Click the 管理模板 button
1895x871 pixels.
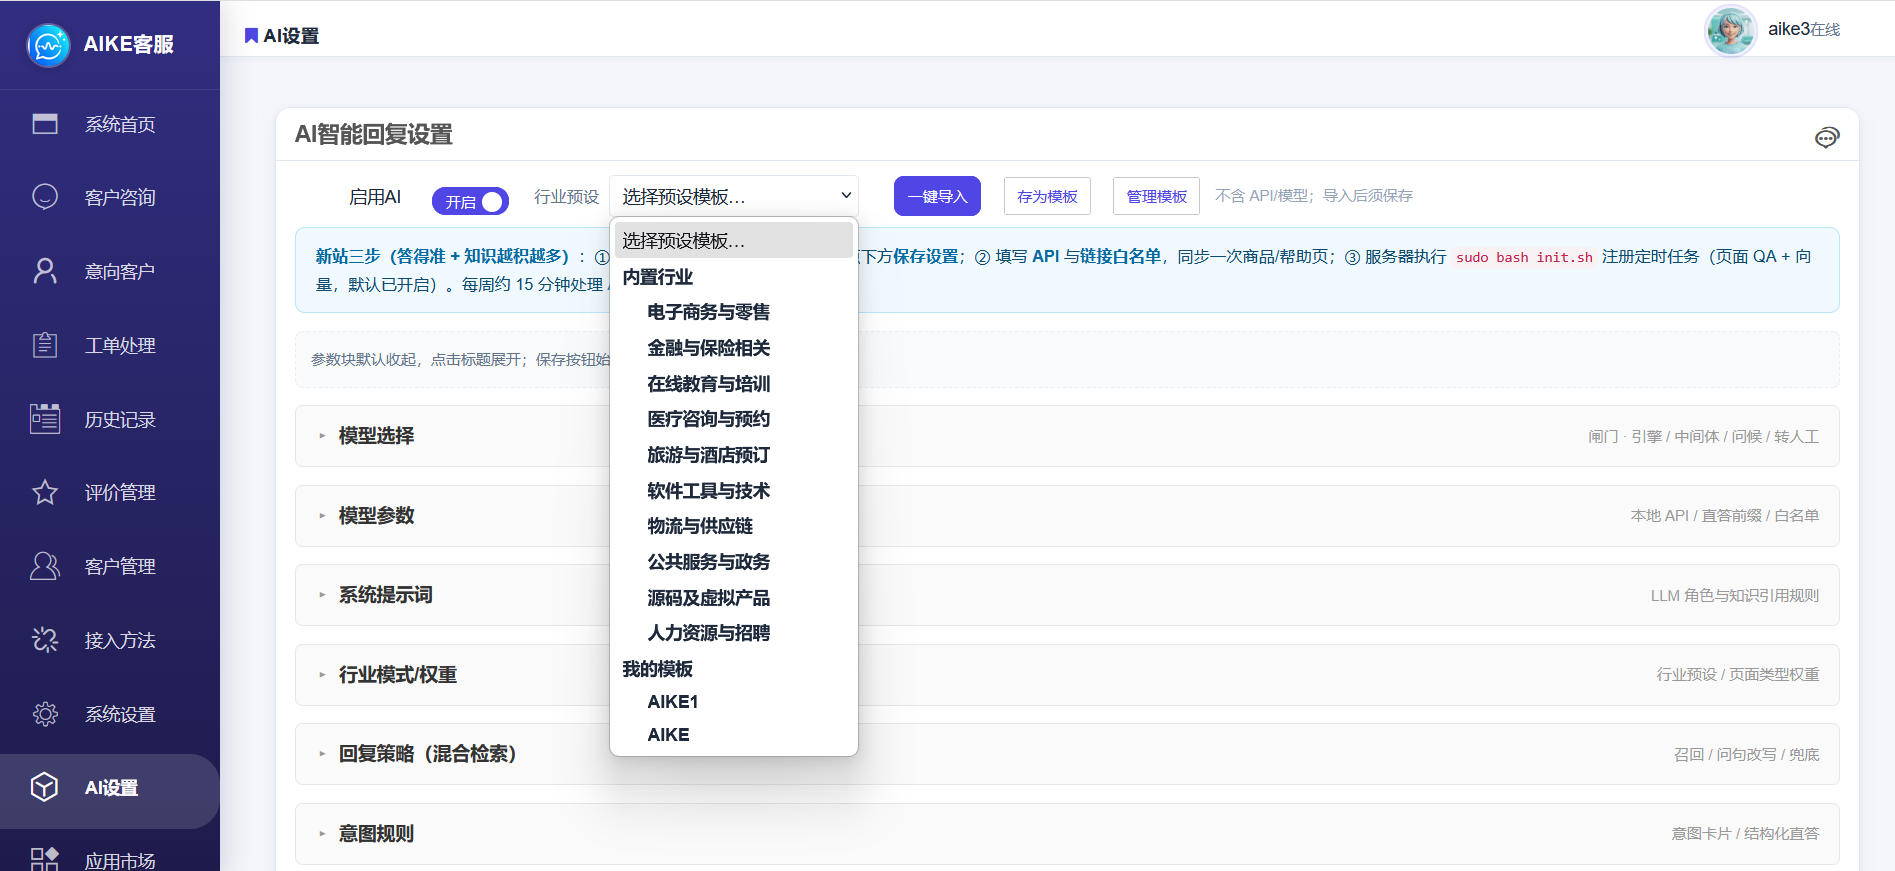tap(1156, 196)
